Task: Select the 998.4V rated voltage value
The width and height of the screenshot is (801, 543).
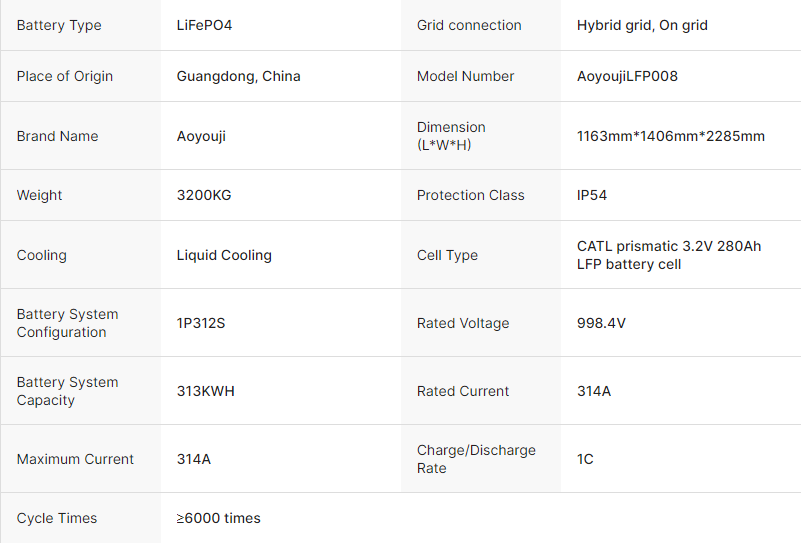Action: coord(602,323)
